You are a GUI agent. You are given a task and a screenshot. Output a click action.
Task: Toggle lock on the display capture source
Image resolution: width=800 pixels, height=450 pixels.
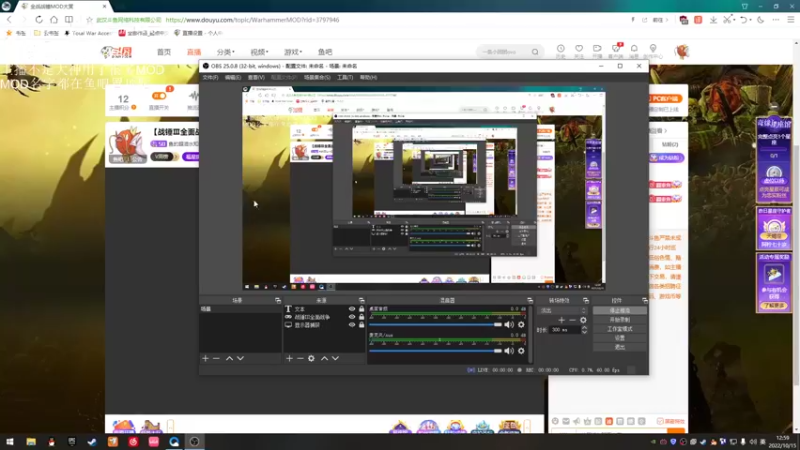point(362,325)
